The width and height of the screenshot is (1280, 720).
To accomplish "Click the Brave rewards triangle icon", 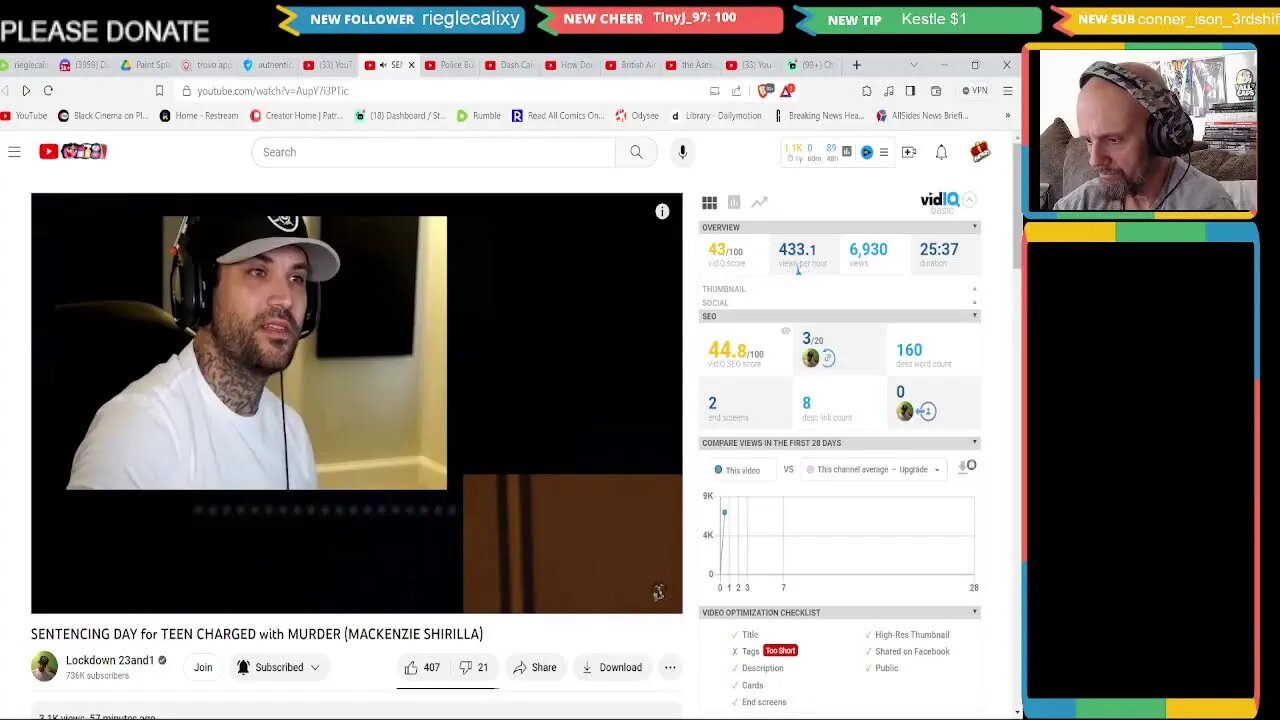I will coord(788,91).
